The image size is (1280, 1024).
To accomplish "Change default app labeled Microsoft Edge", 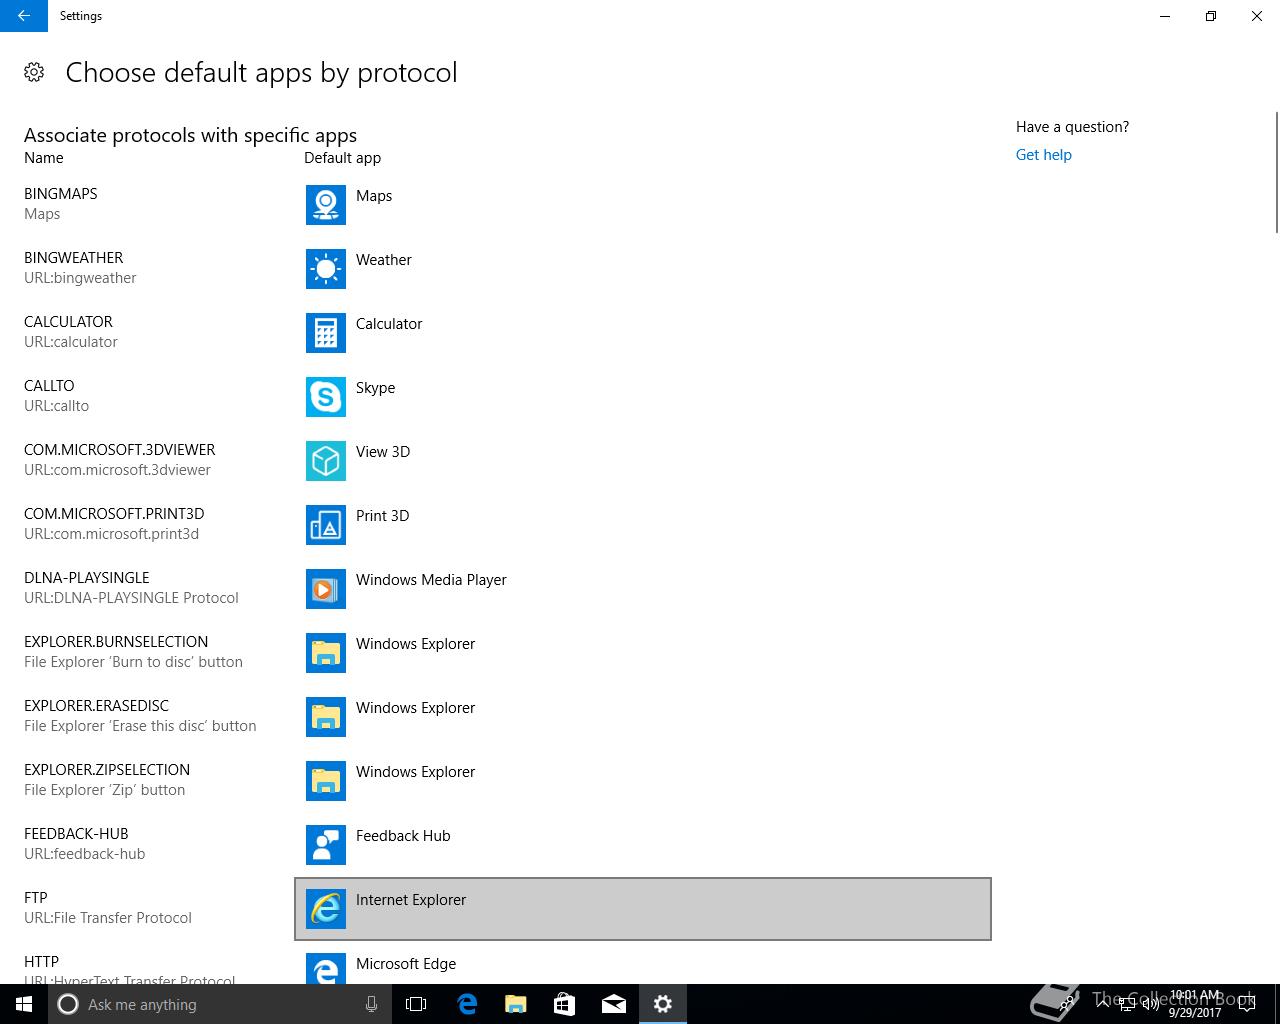I will [643, 965].
